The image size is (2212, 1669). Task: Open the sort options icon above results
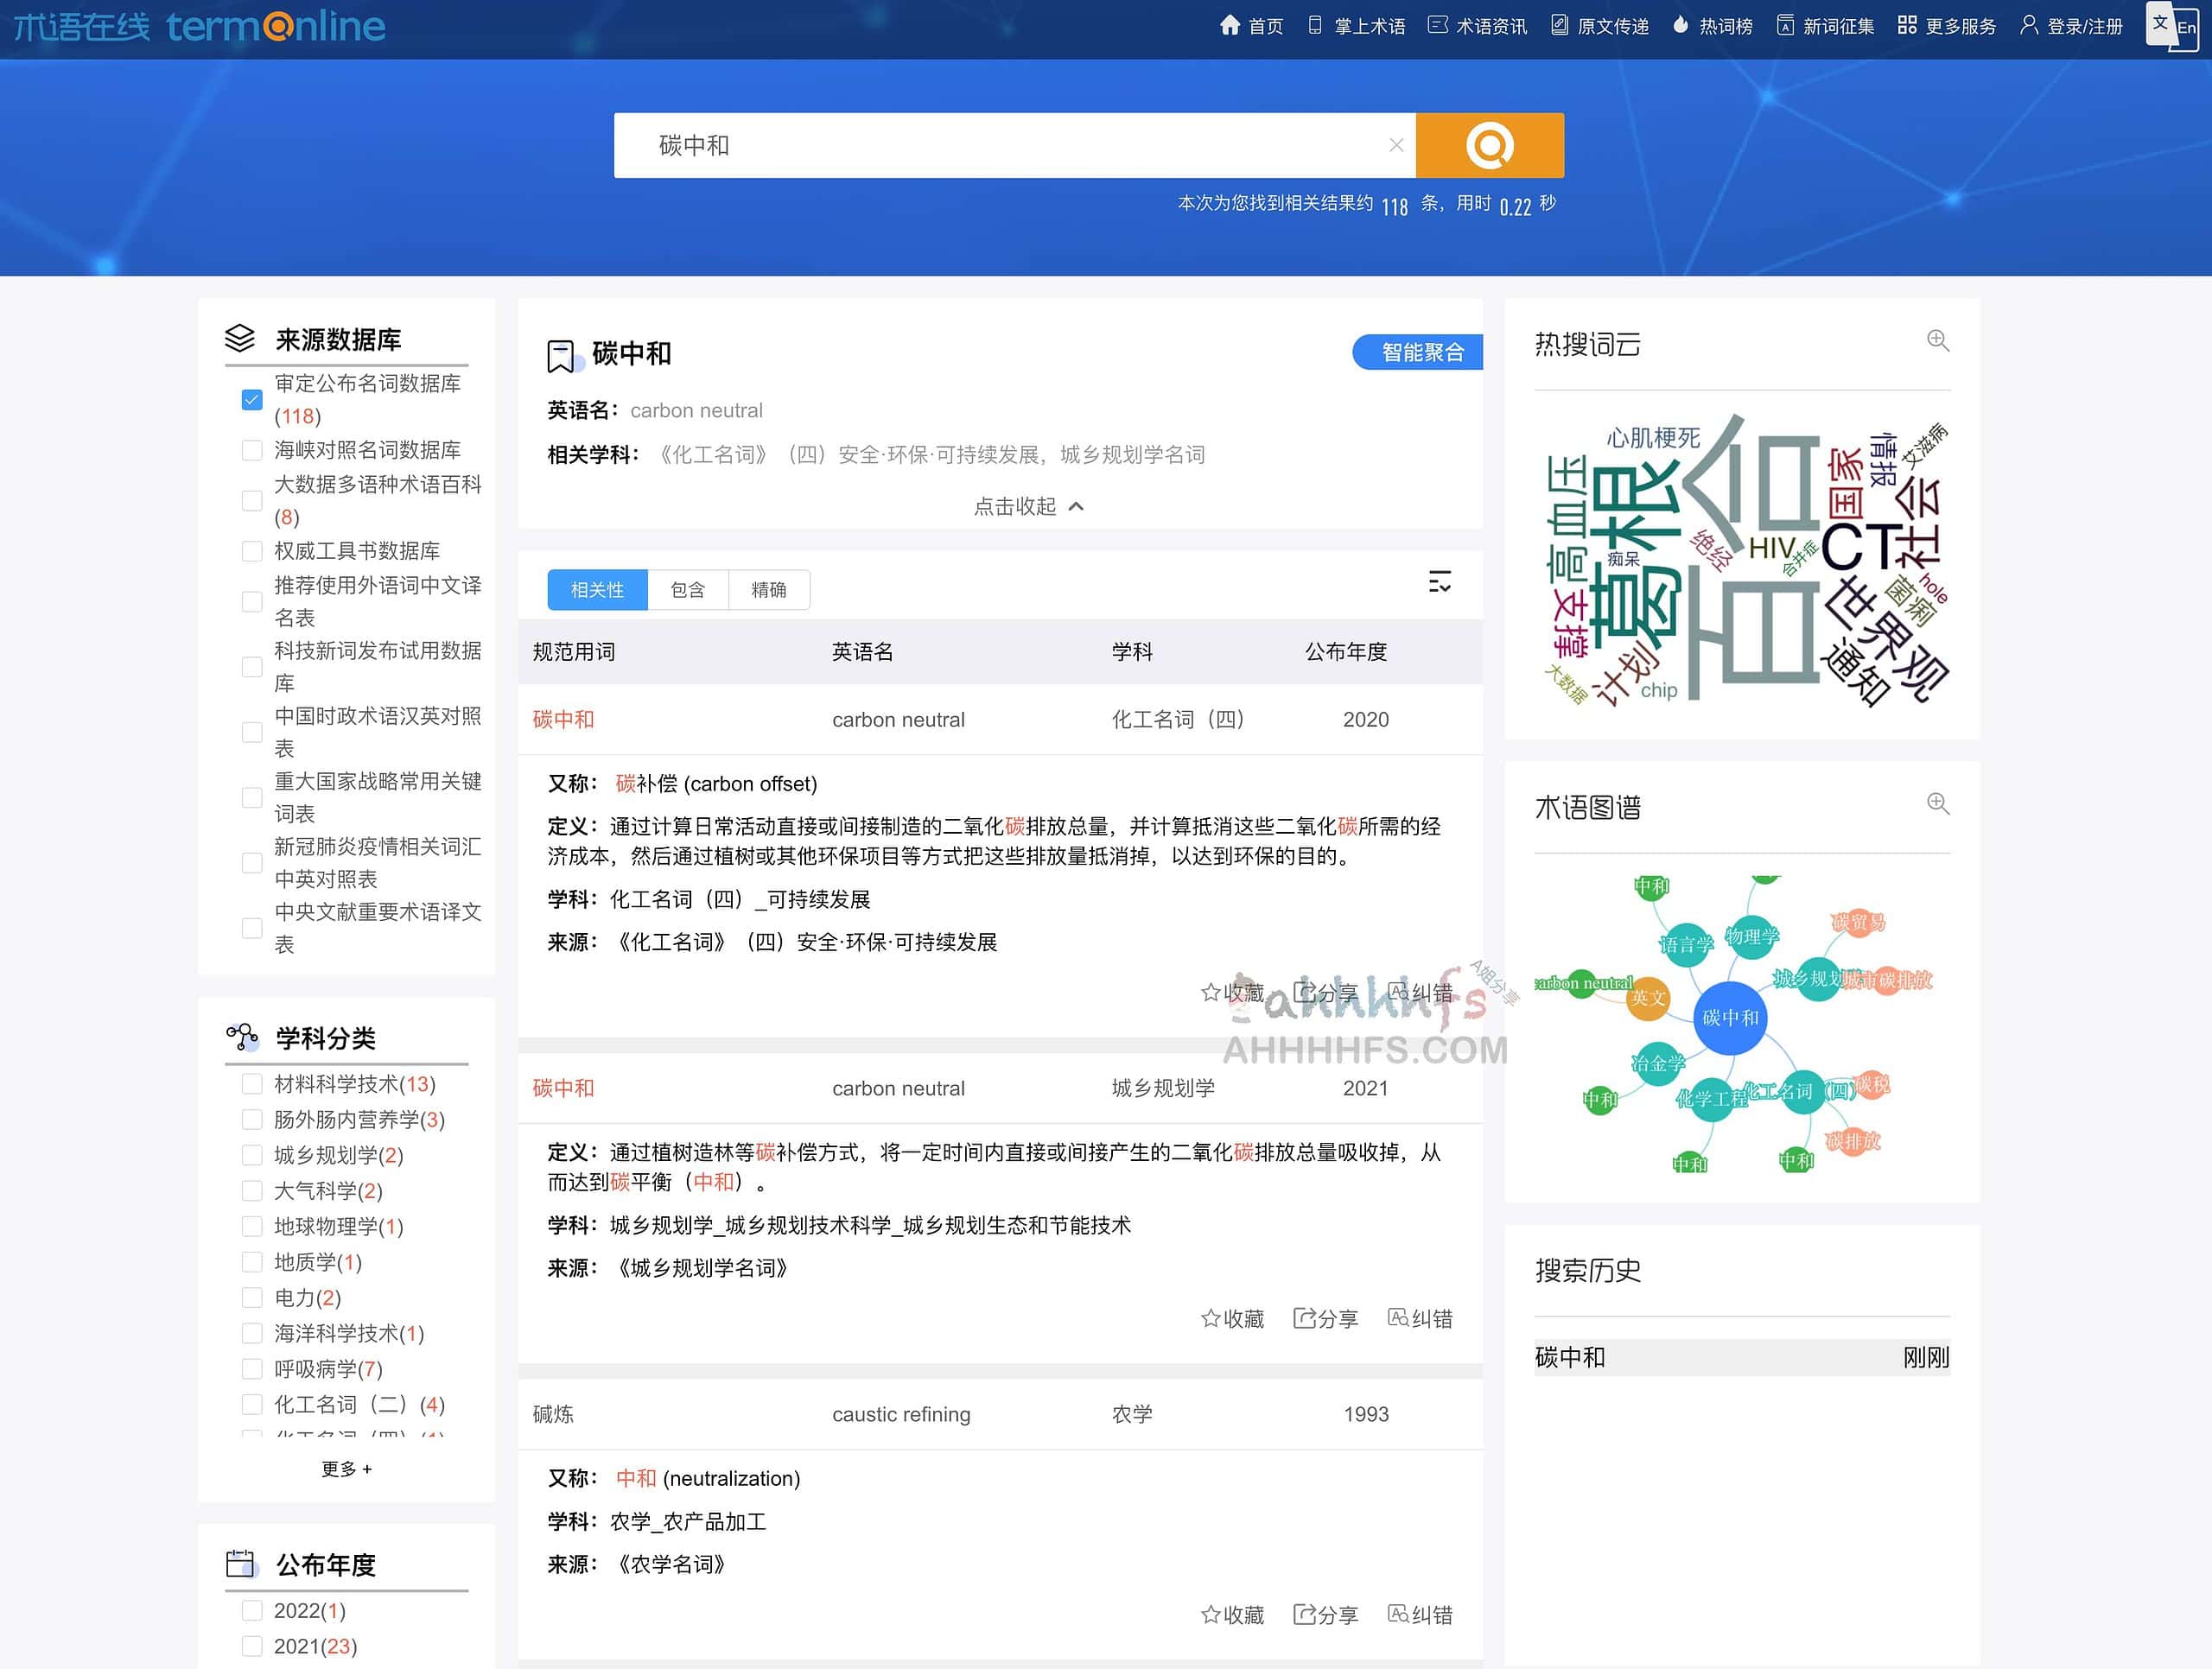click(1440, 582)
